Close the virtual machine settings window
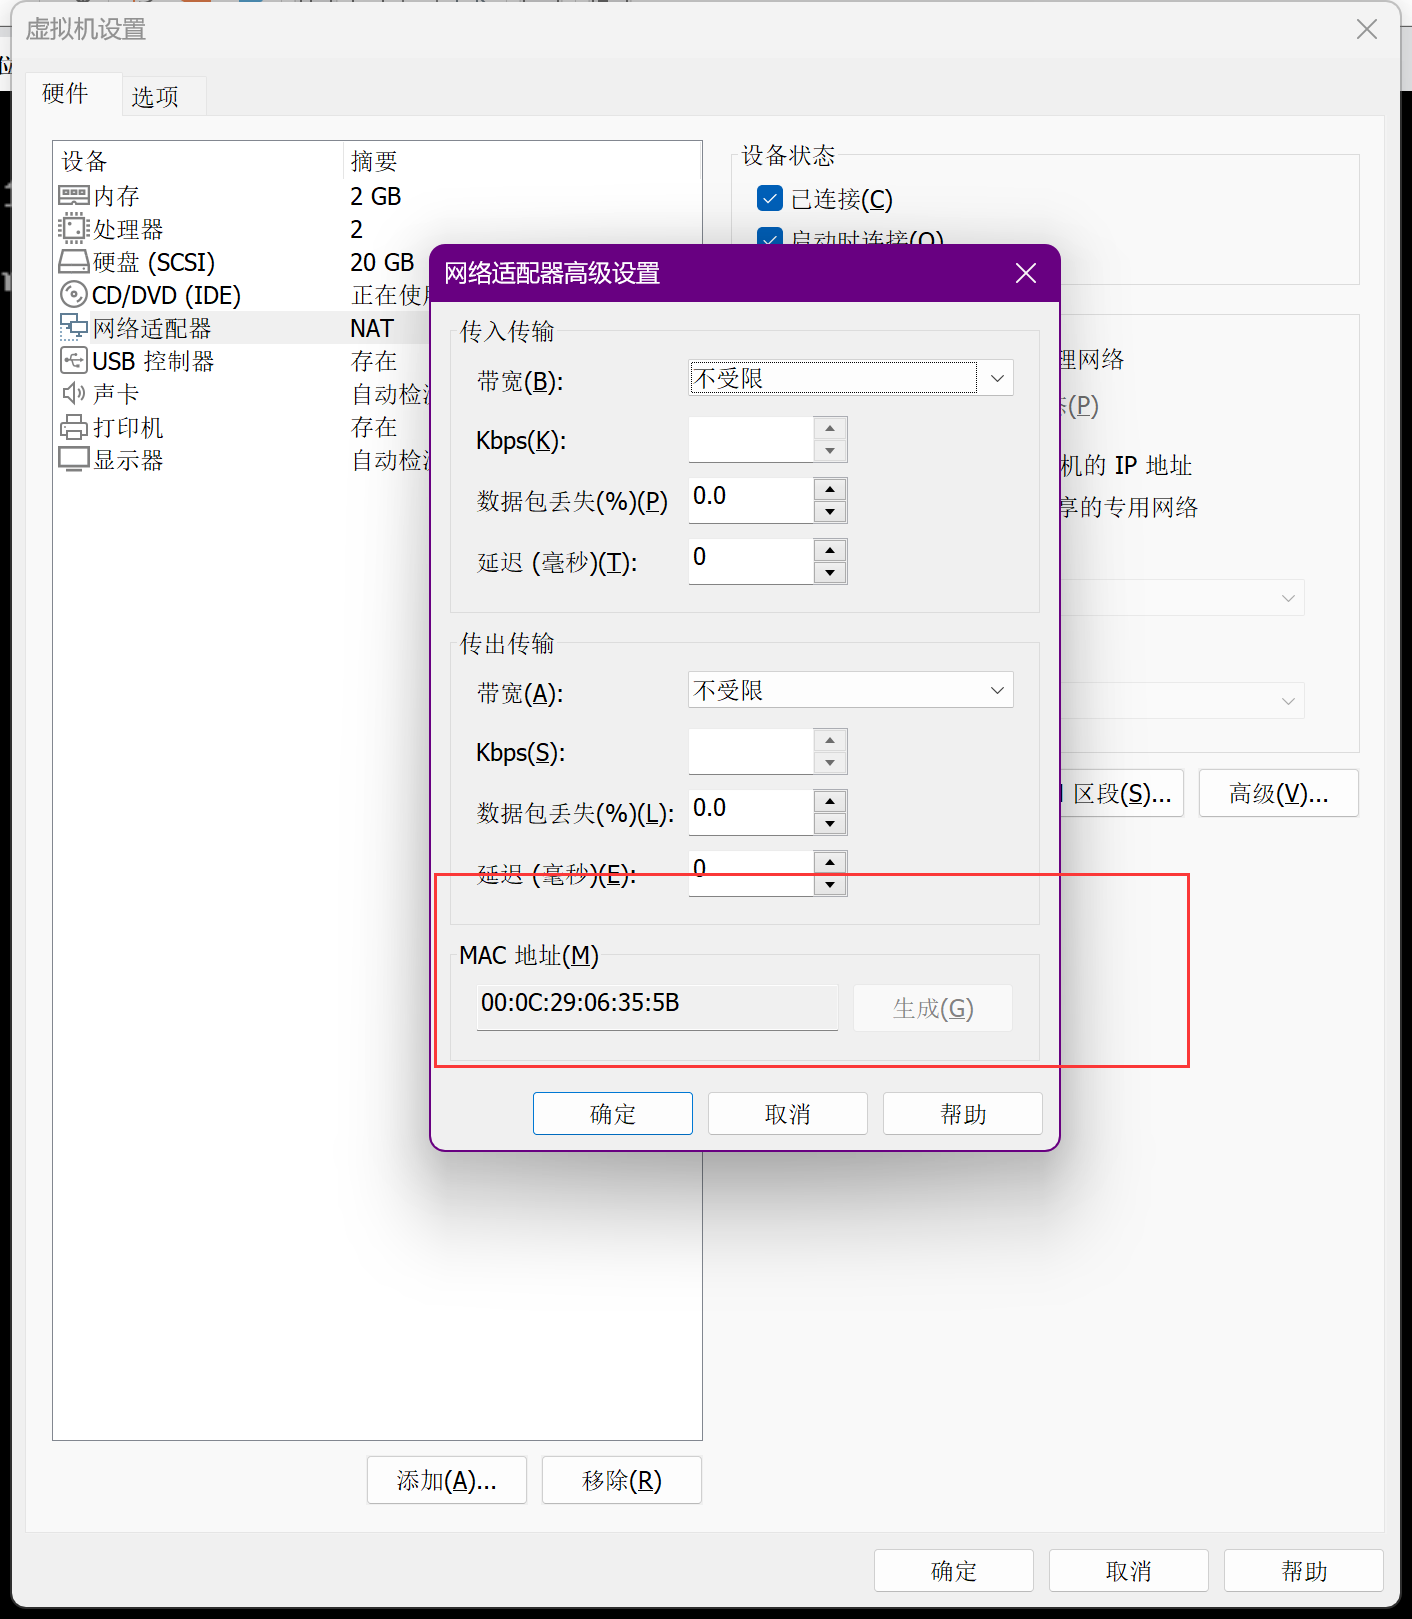The width and height of the screenshot is (1412, 1619). (1367, 29)
